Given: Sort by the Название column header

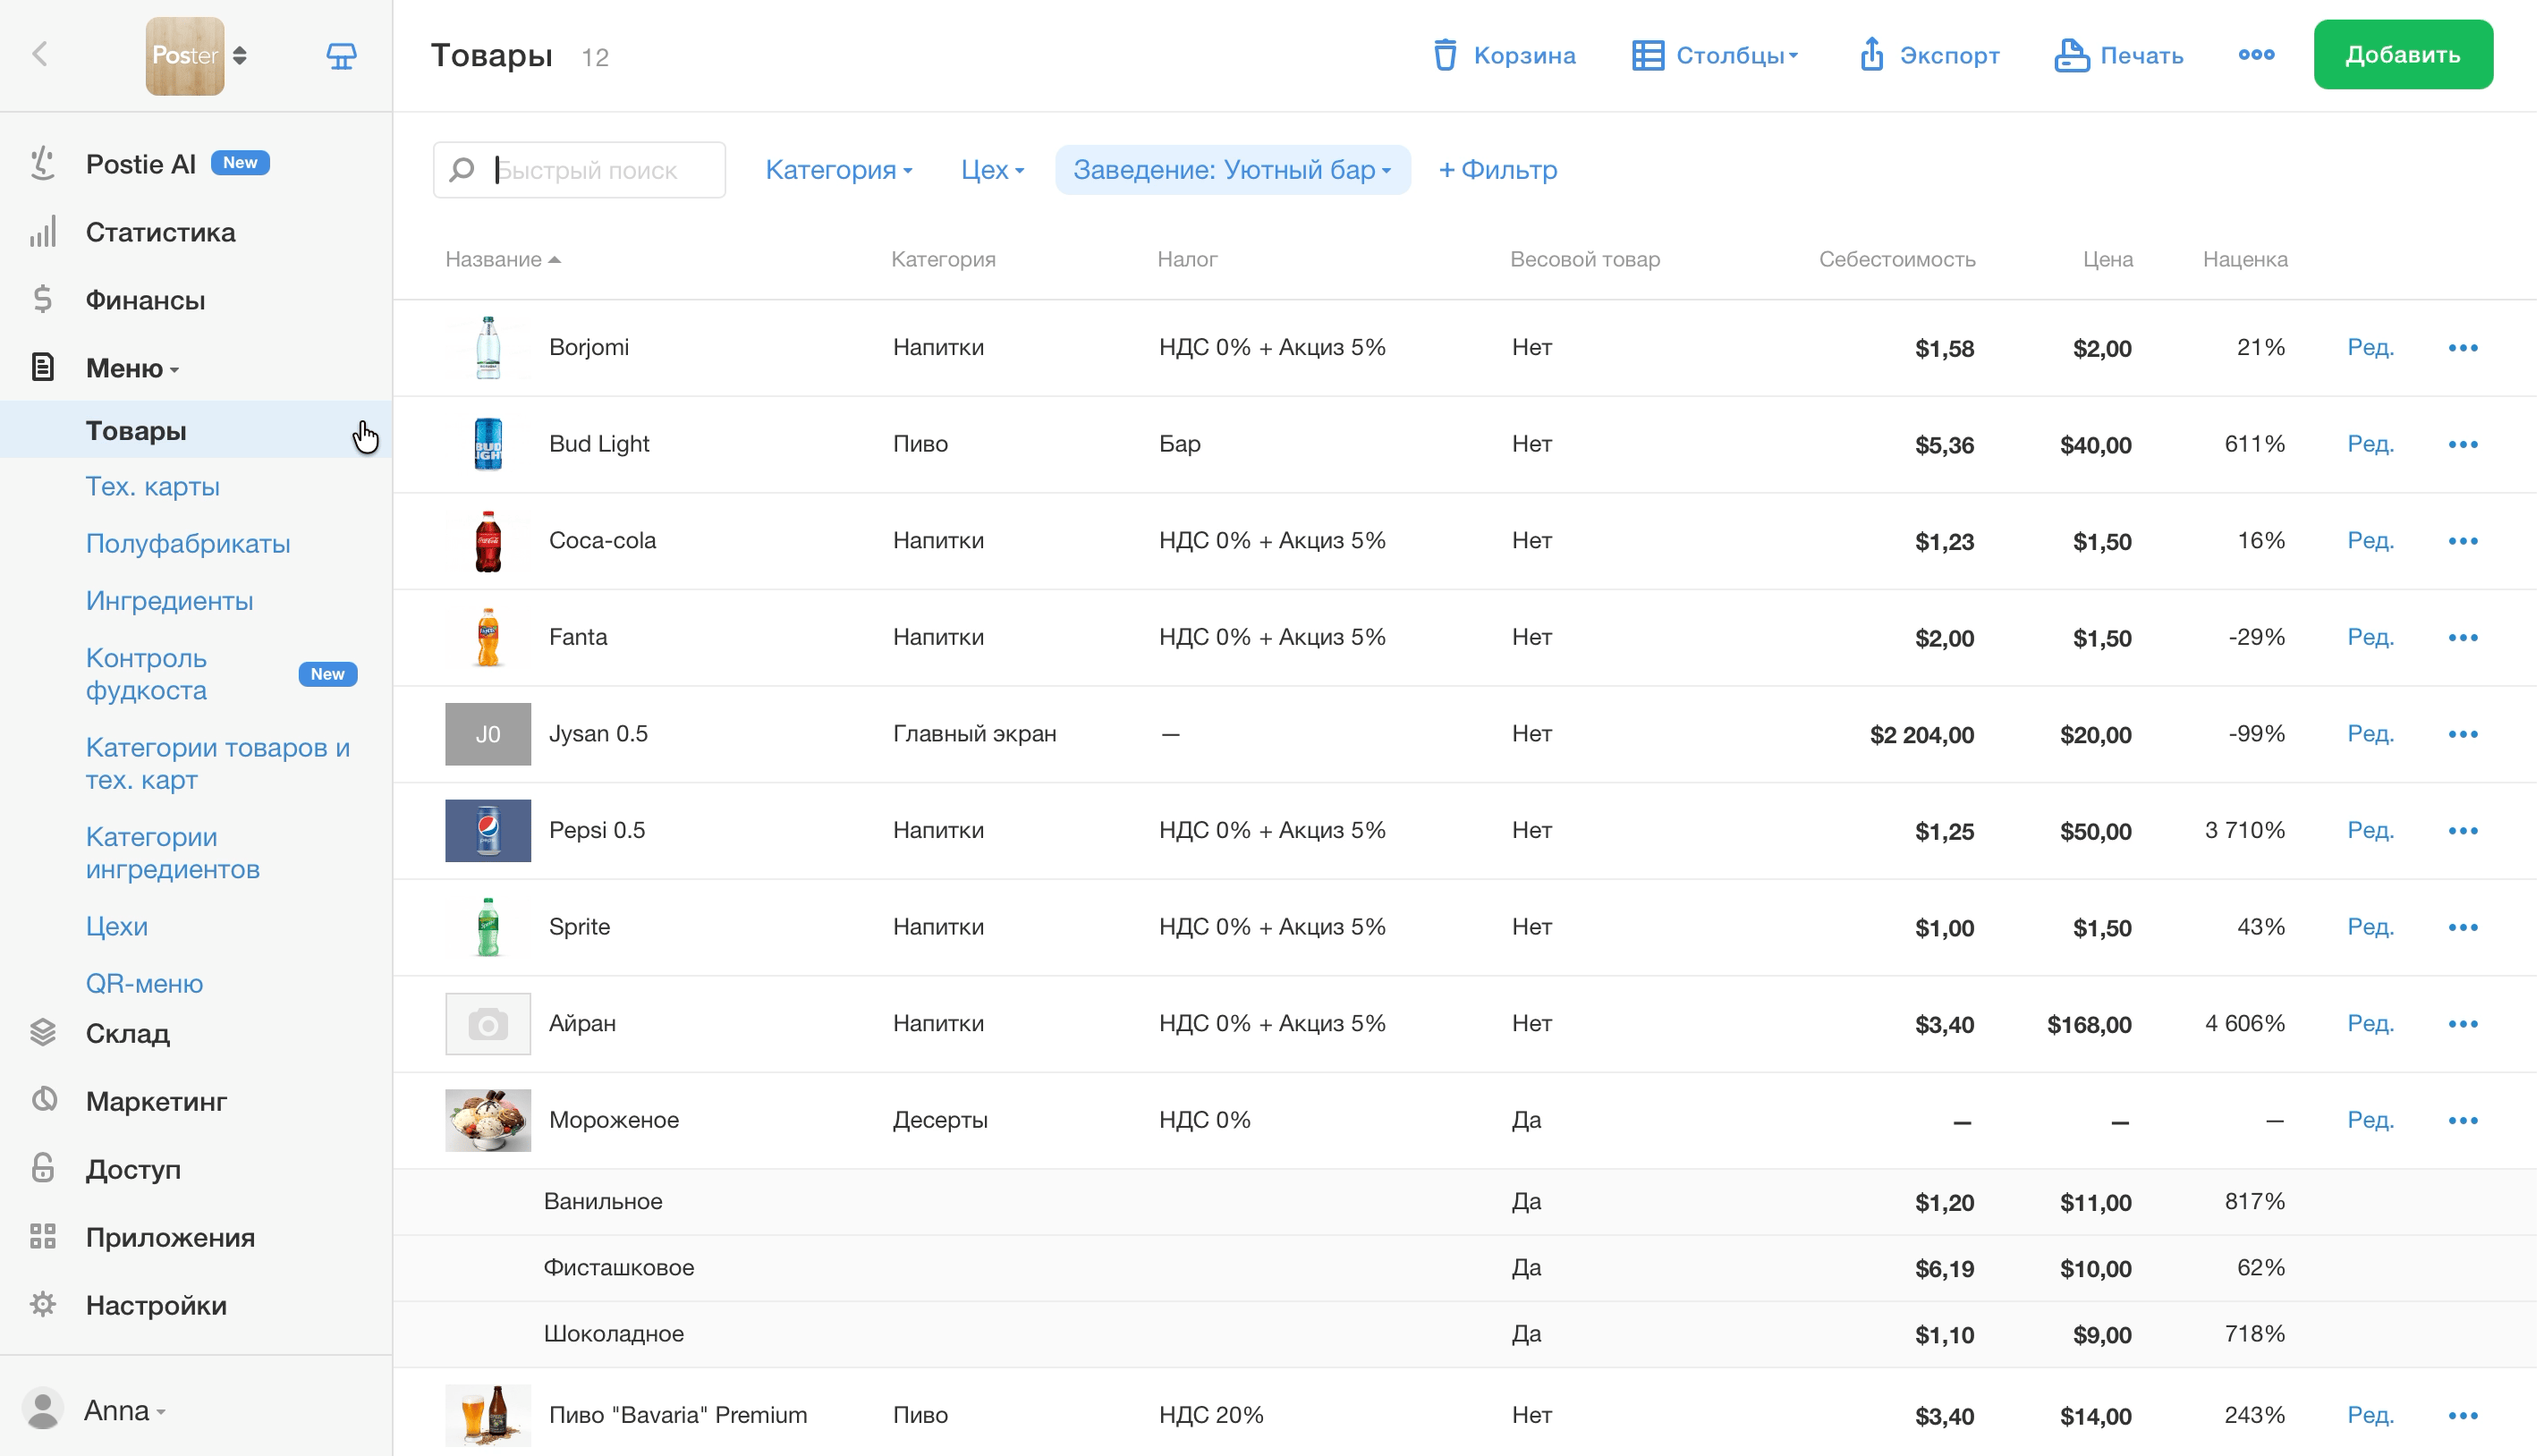Looking at the screenshot, I should (x=504, y=260).
